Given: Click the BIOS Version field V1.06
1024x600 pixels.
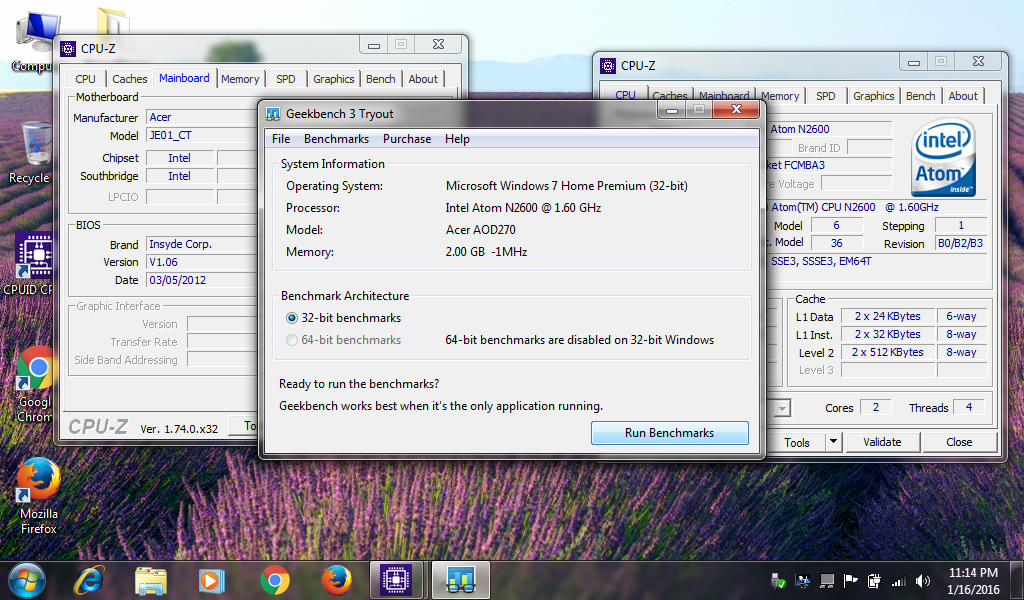Looking at the screenshot, I should 202,262.
